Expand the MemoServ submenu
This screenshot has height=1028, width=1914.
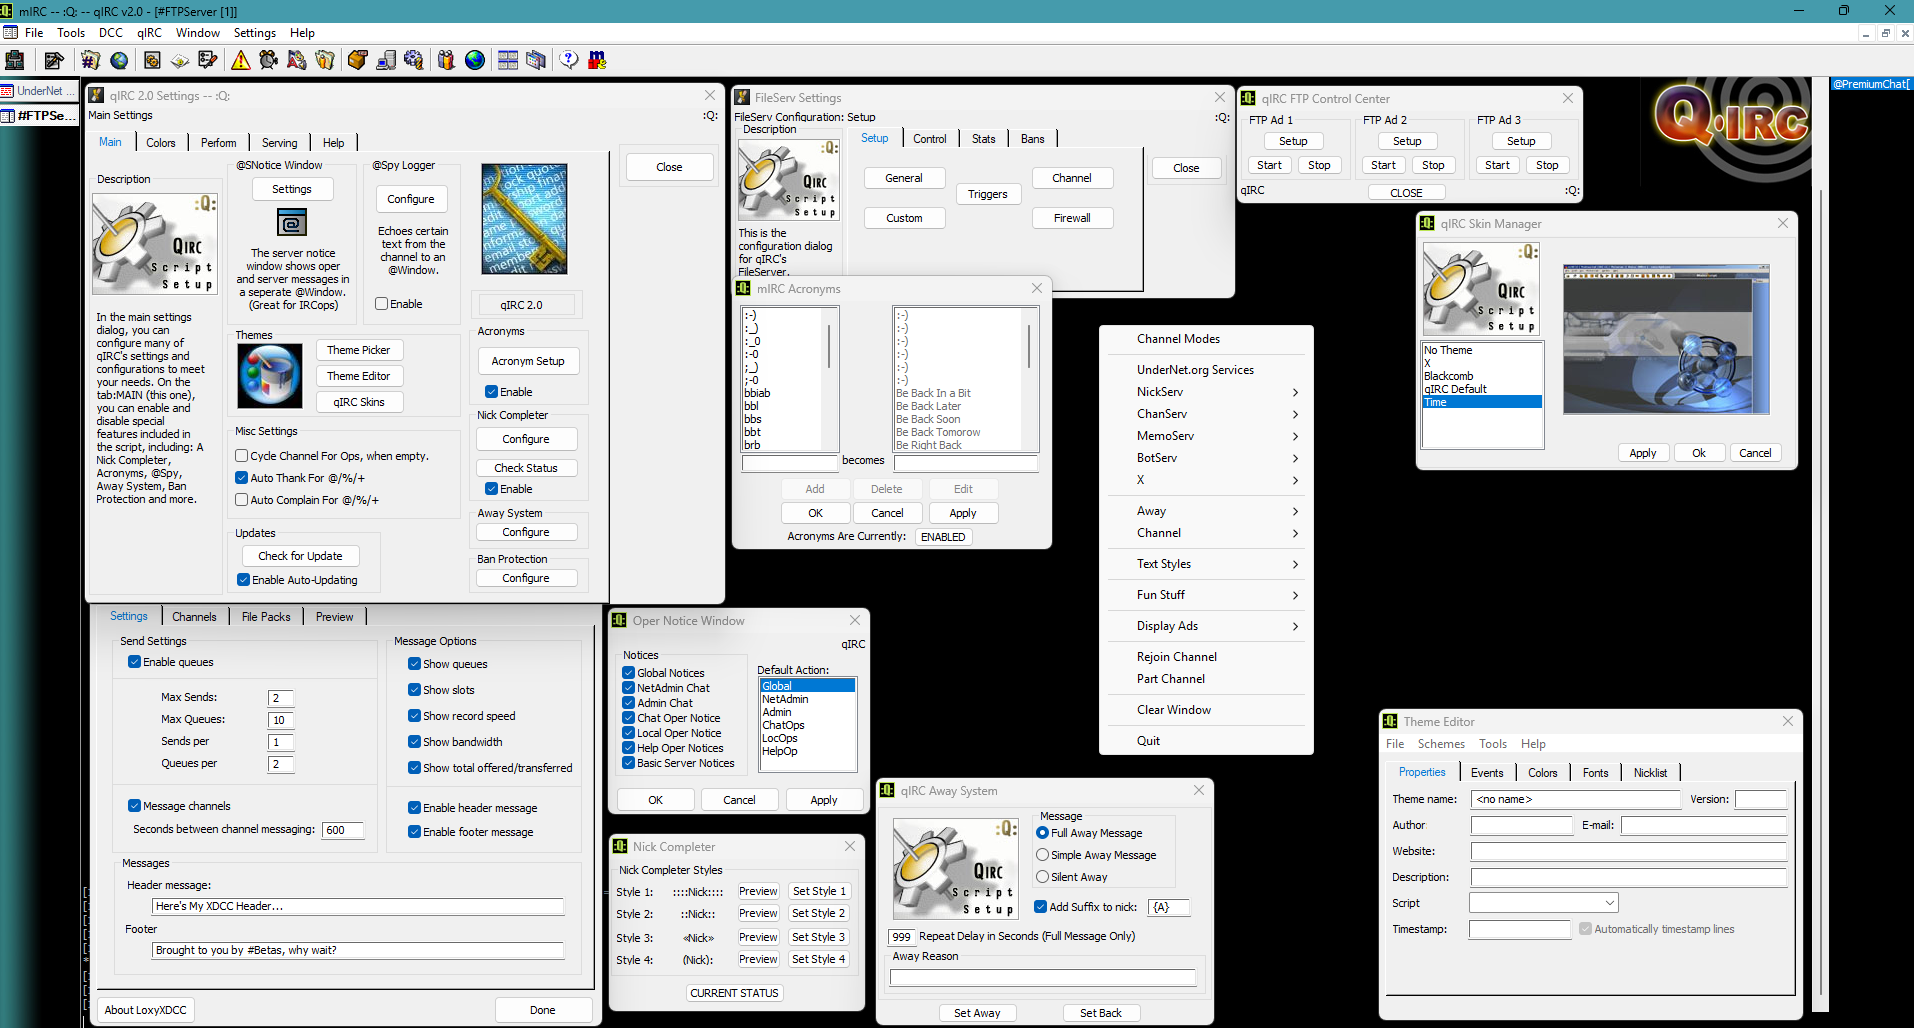(1206, 436)
